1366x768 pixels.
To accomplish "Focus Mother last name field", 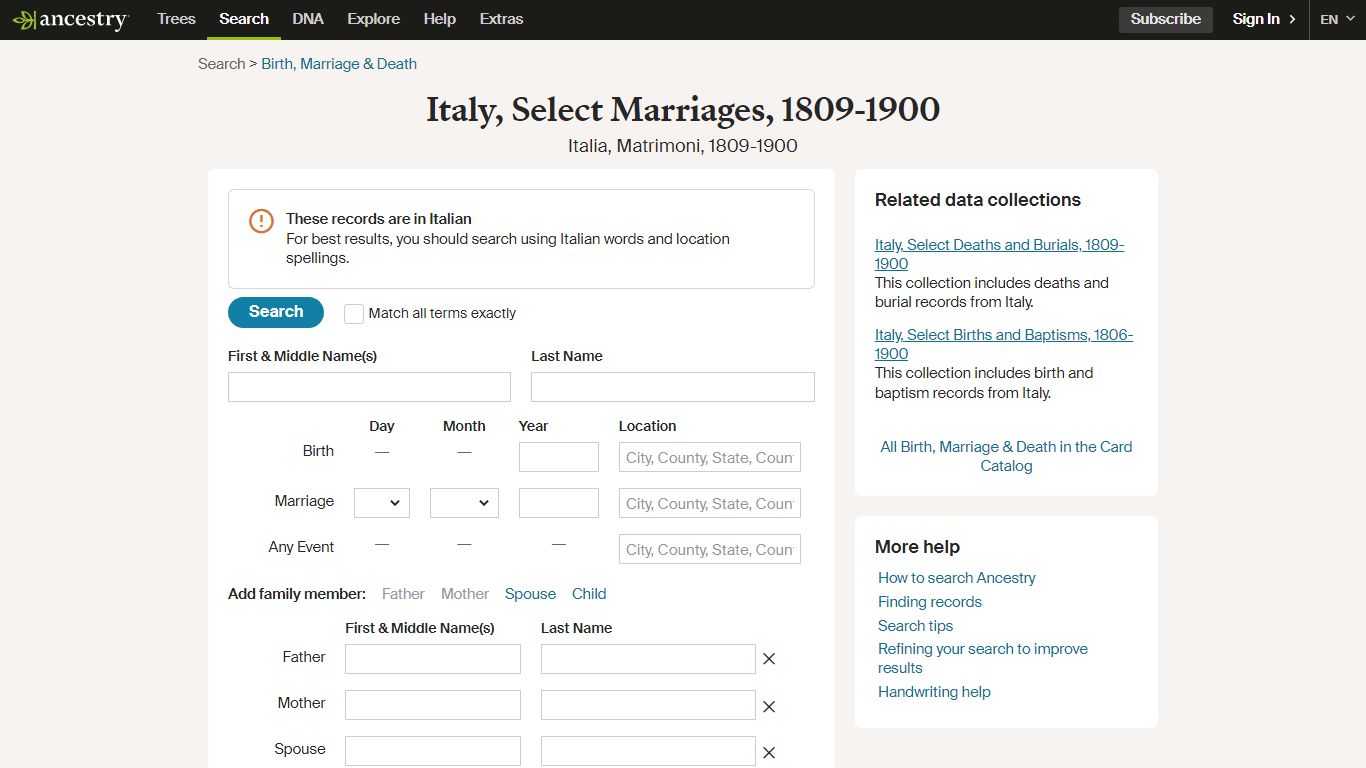I will coord(648,705).
